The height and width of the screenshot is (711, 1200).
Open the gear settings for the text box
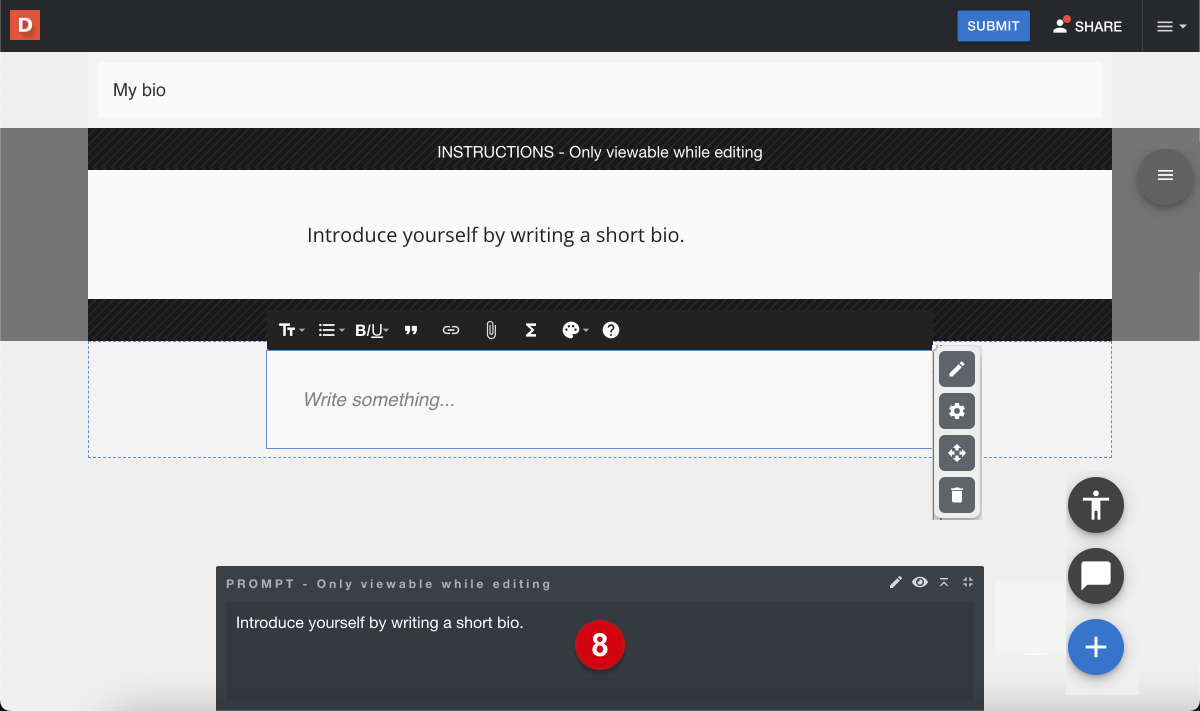click(x=957, y=411)
